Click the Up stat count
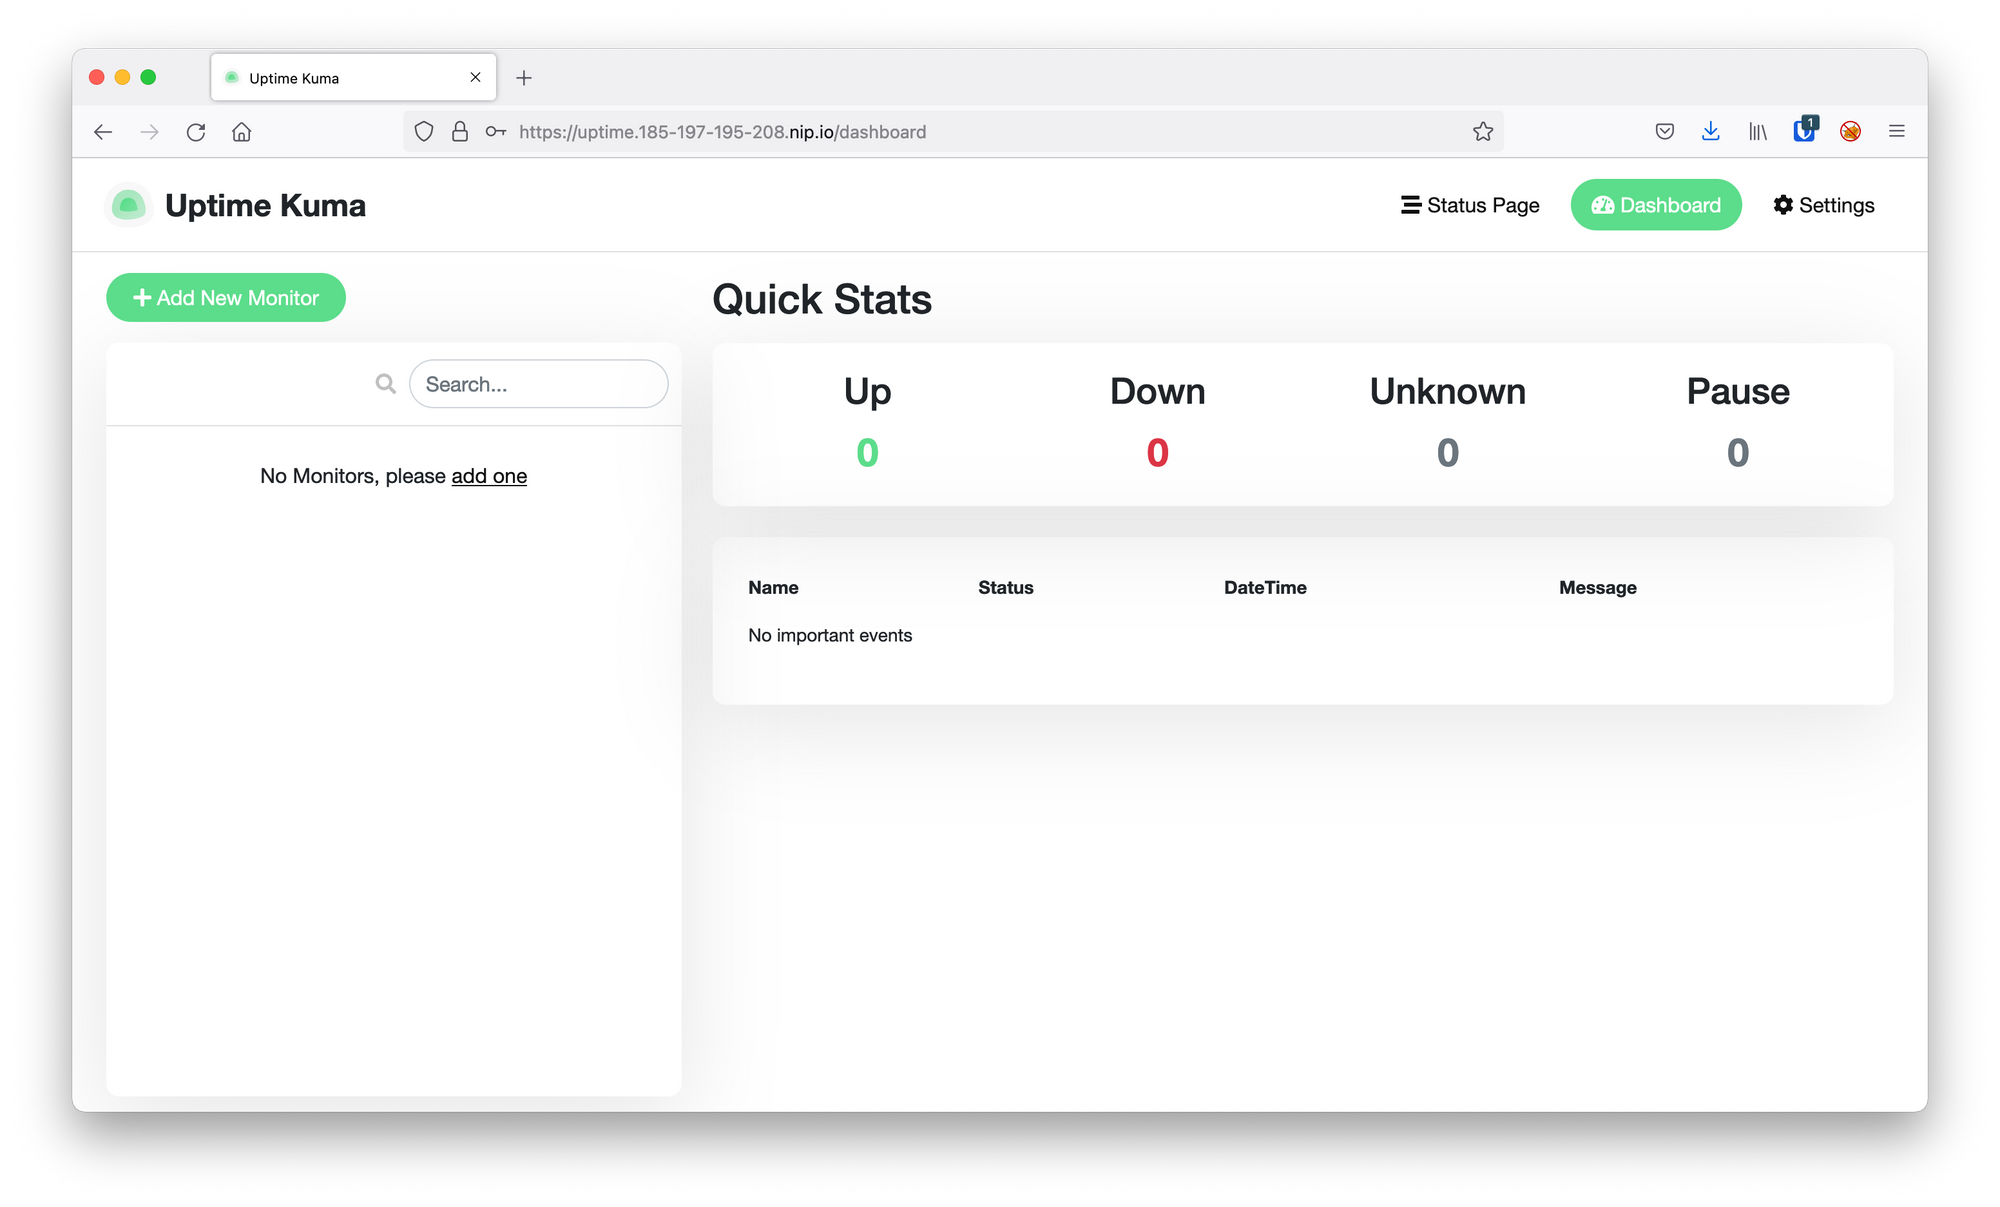Image resolution: width=2000 pixels, height=1207 pixels. pos(868,453)
